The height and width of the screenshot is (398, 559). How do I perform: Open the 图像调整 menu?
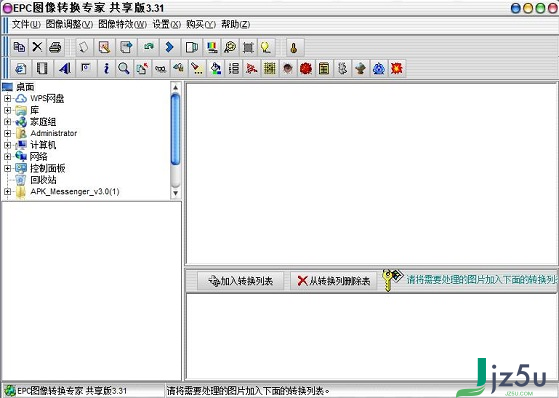click(x=70, y=24)
